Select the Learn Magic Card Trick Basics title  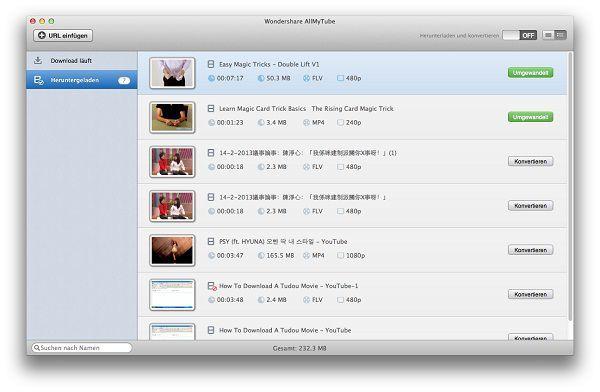306,109
